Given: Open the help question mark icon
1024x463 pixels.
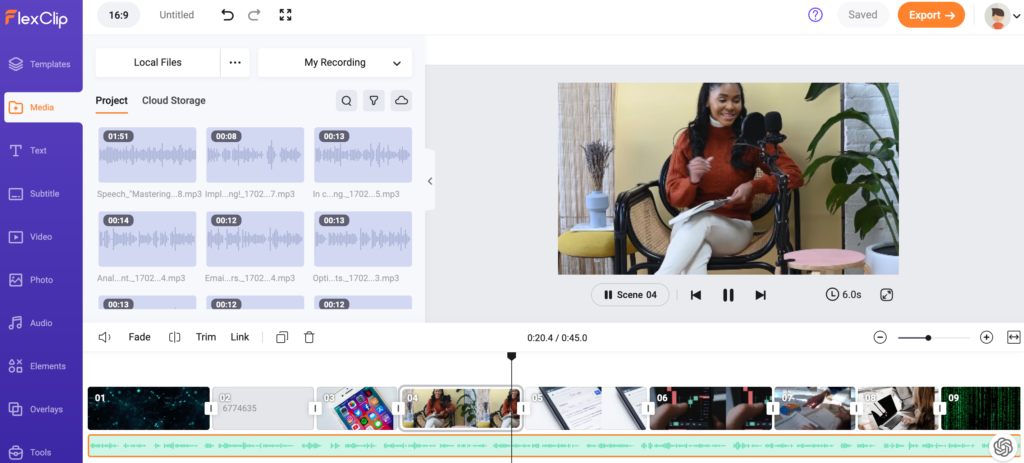Looking at the screenshot, I should pos(815,15).
